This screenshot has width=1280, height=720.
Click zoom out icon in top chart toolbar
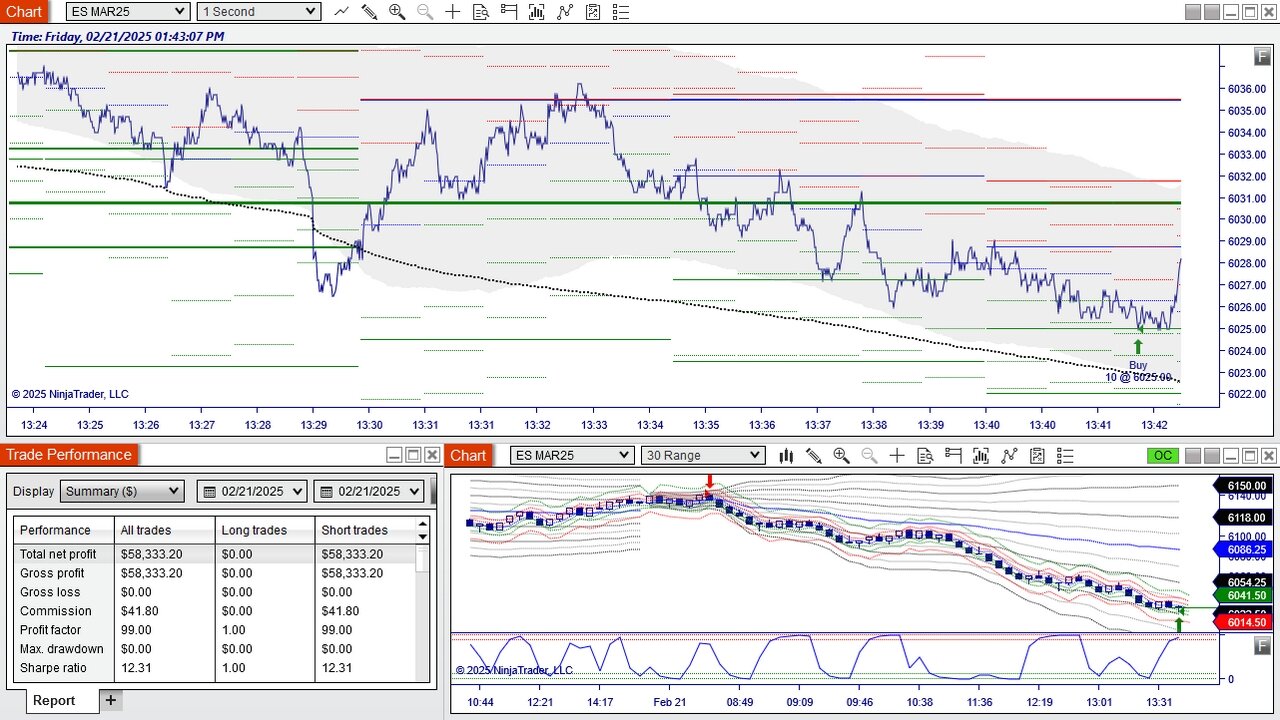[425, 12]
